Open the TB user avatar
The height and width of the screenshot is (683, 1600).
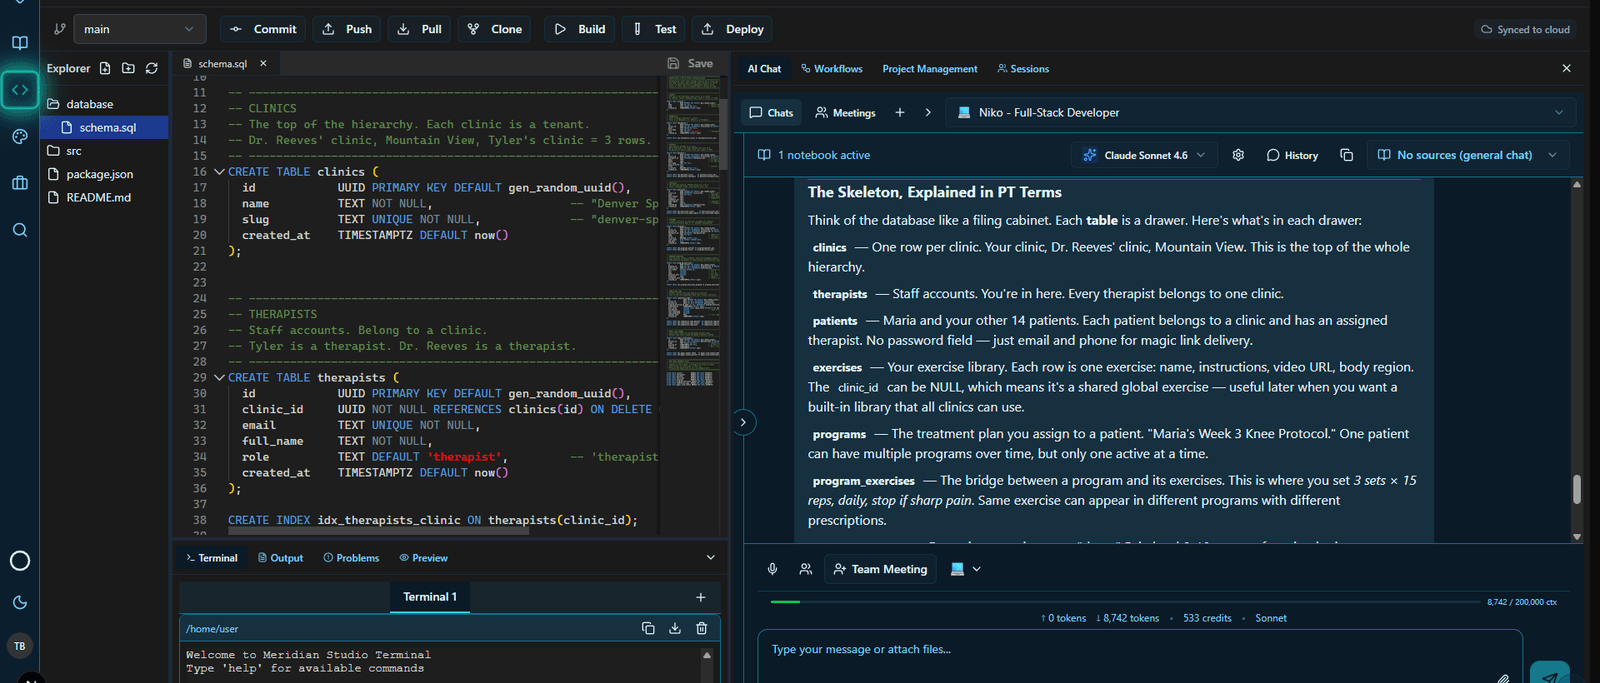click(20, 646)
